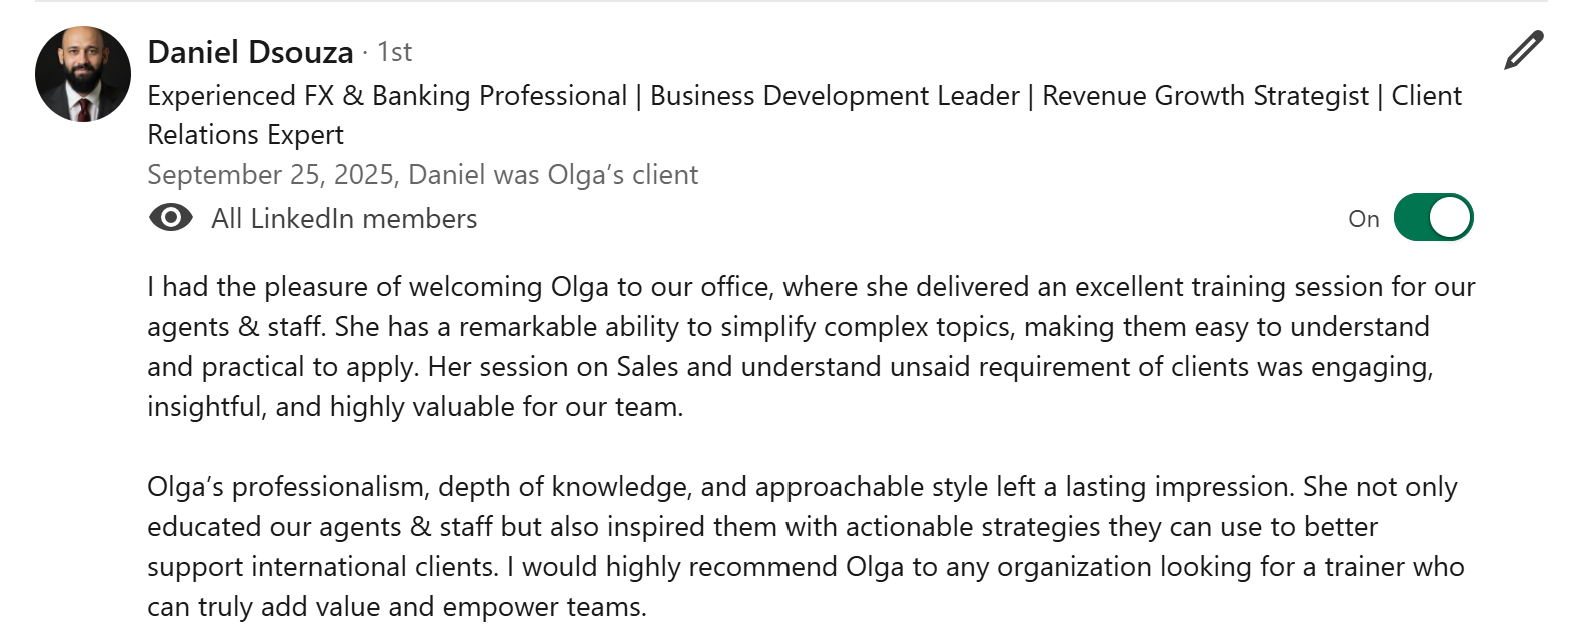The height and width of the screenshot is (638, 1570).
Task: Click the "September 25, 2025" date text
Action: pos(270,175)
